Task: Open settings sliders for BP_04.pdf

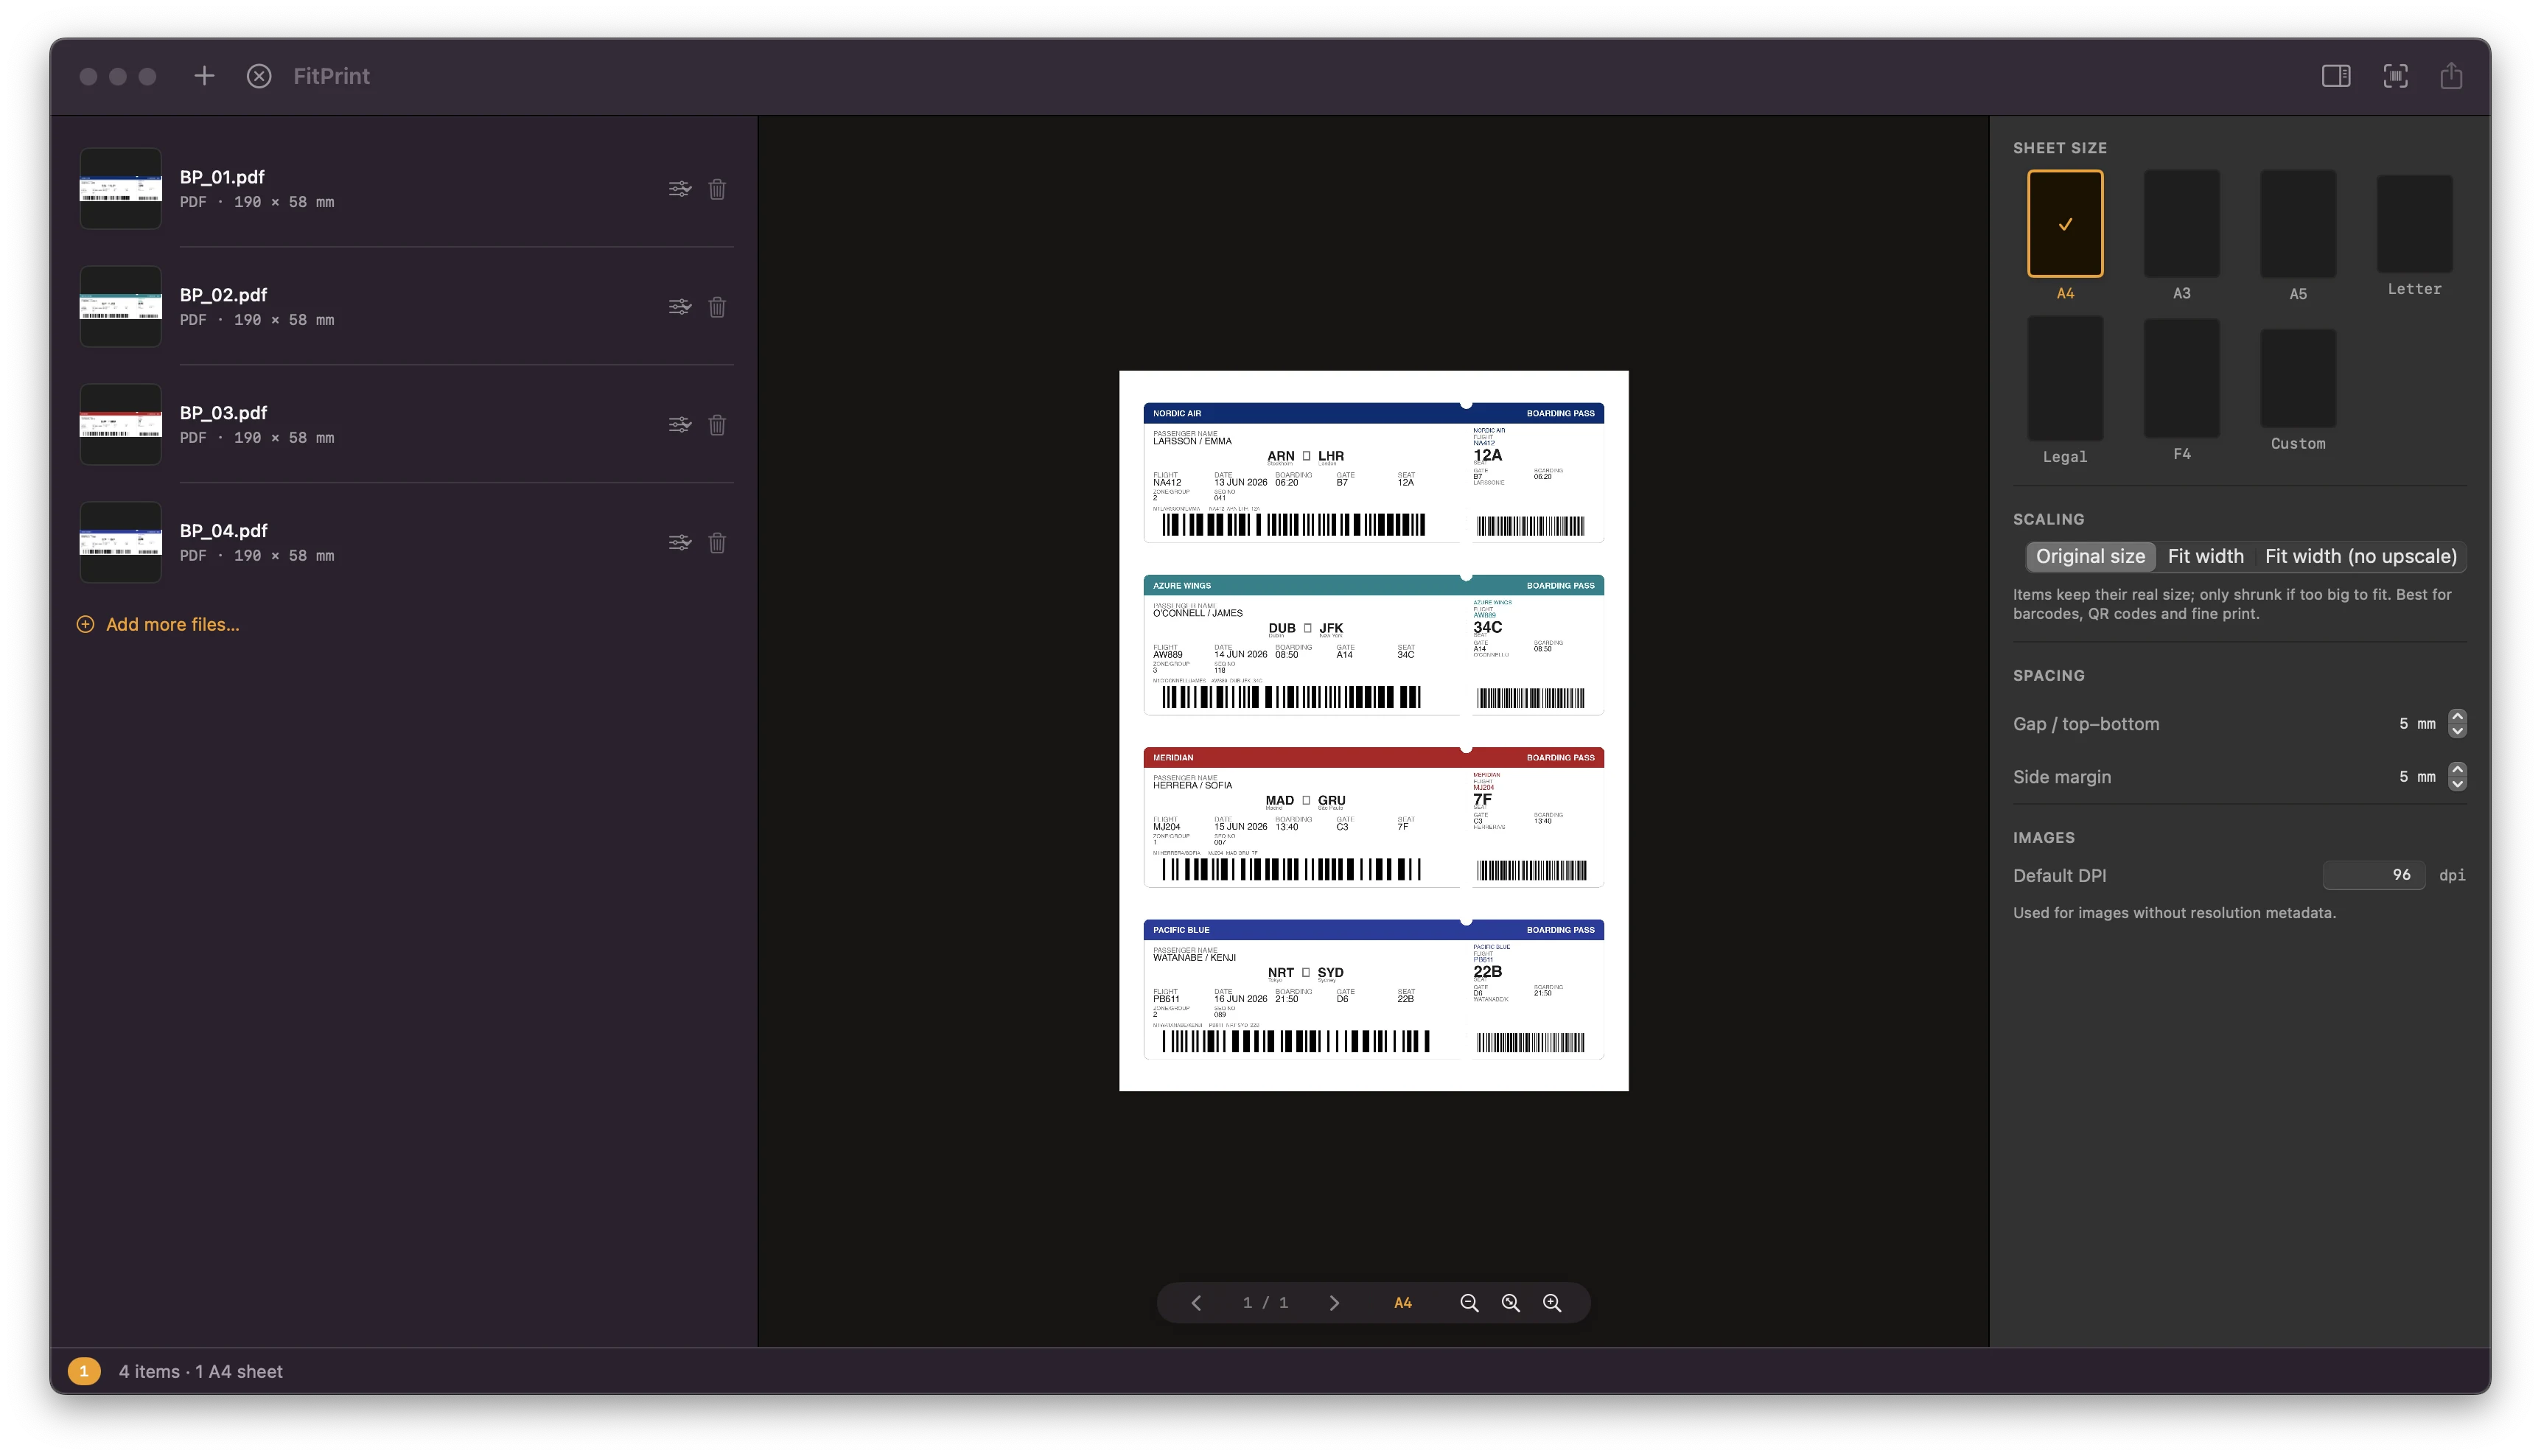Action: coord(680,543)
